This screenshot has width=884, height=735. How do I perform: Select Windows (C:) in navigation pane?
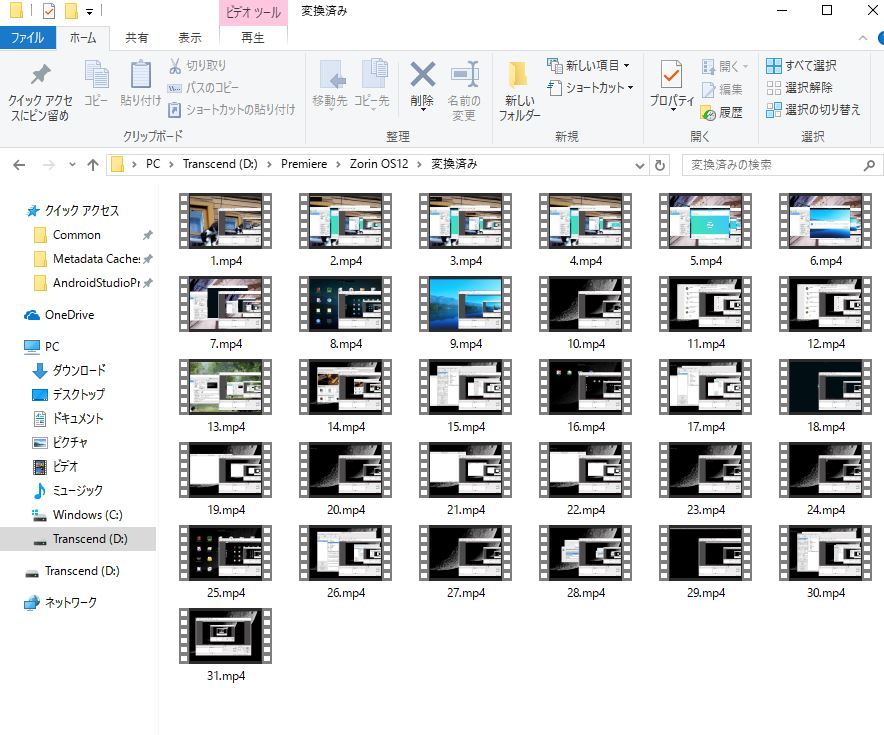88,515
